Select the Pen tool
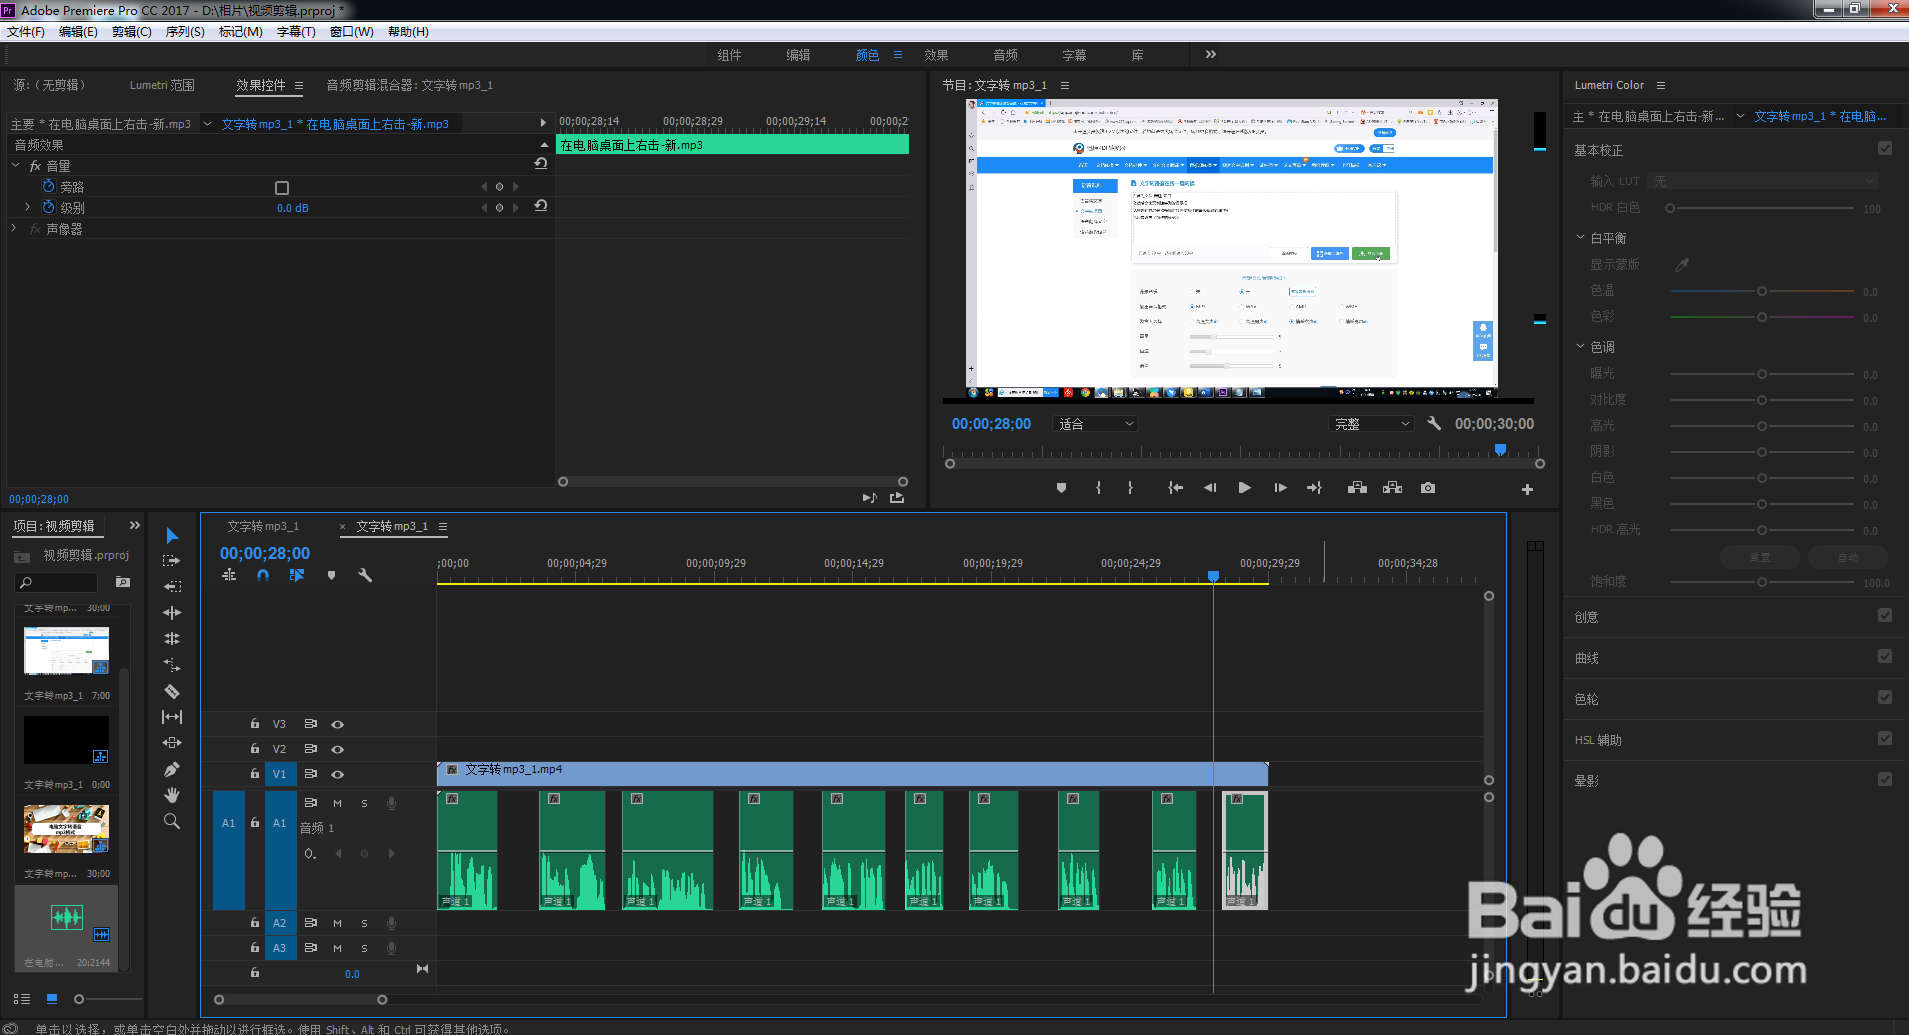Viewport: 1909px width, 1035px height. [x=172, y=769]
